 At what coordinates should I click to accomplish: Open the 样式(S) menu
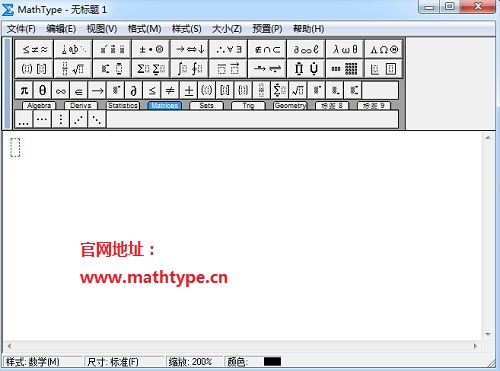click(x=187, y=29)
